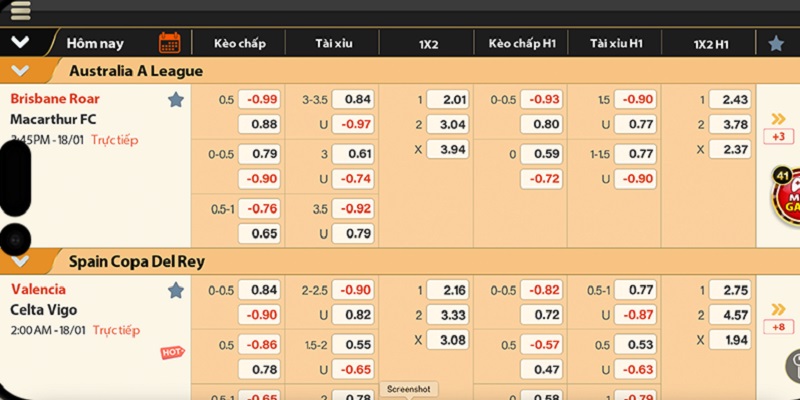Expand the Hôm nay dropdown chevron
800x400 pixels.
tap(20, 43)
